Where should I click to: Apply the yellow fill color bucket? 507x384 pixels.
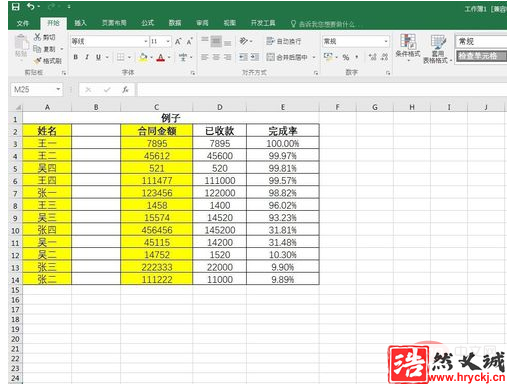tap(143, 57)
